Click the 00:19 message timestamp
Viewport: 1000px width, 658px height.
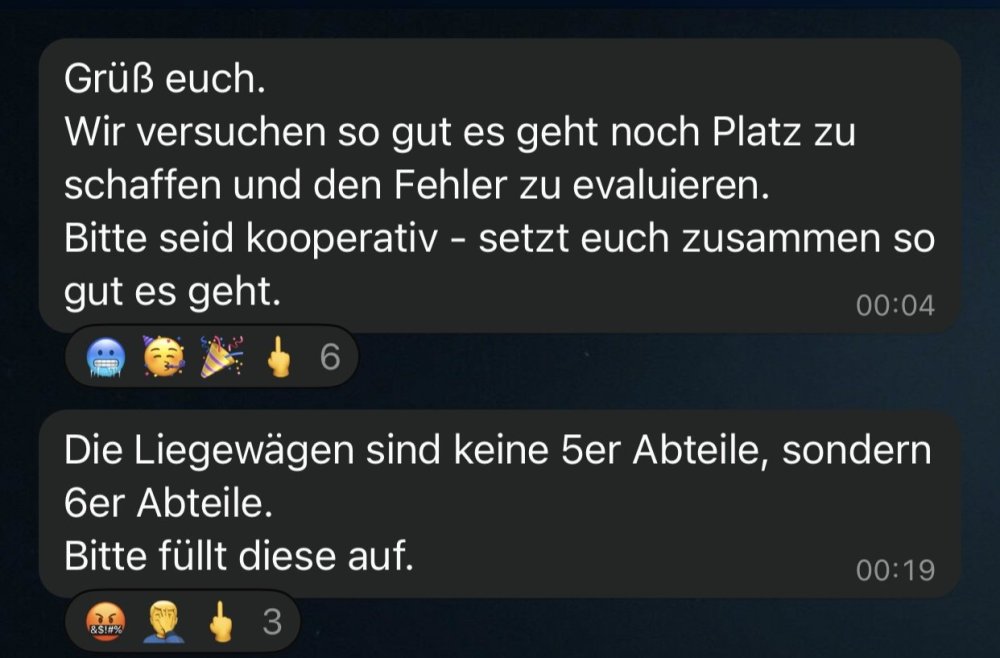point(895,570)
